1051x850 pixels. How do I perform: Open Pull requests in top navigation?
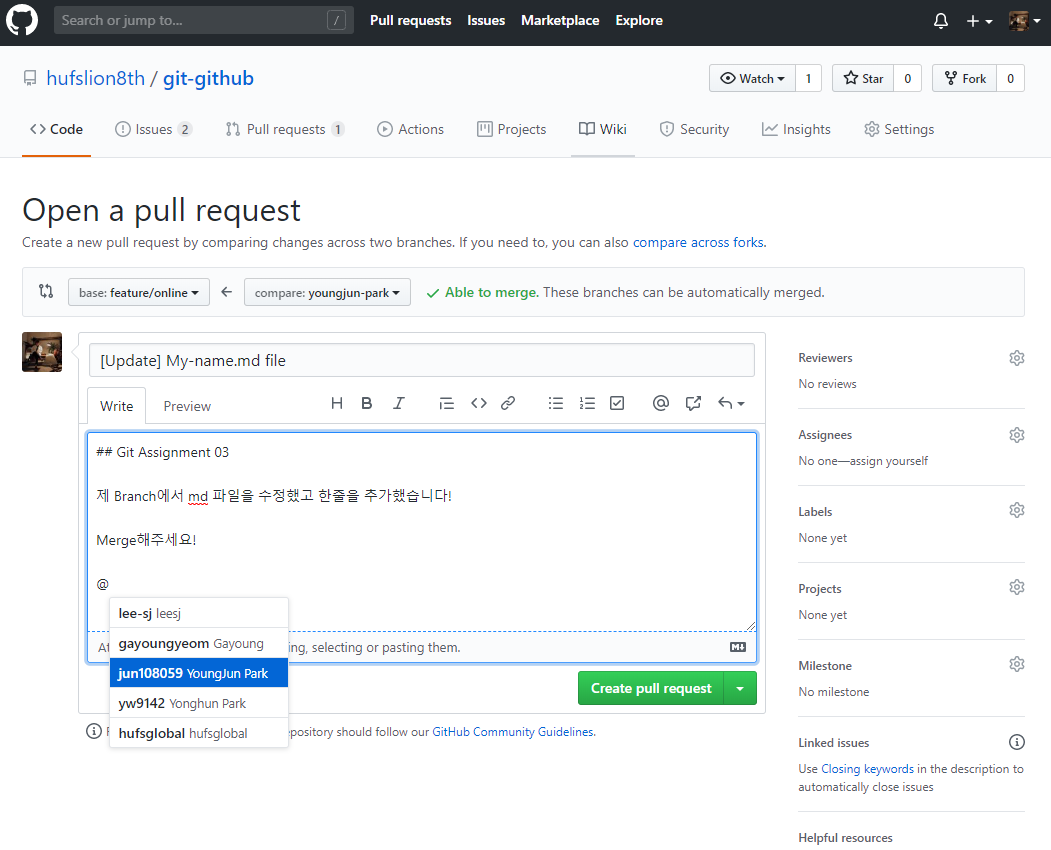pos(410,21)
